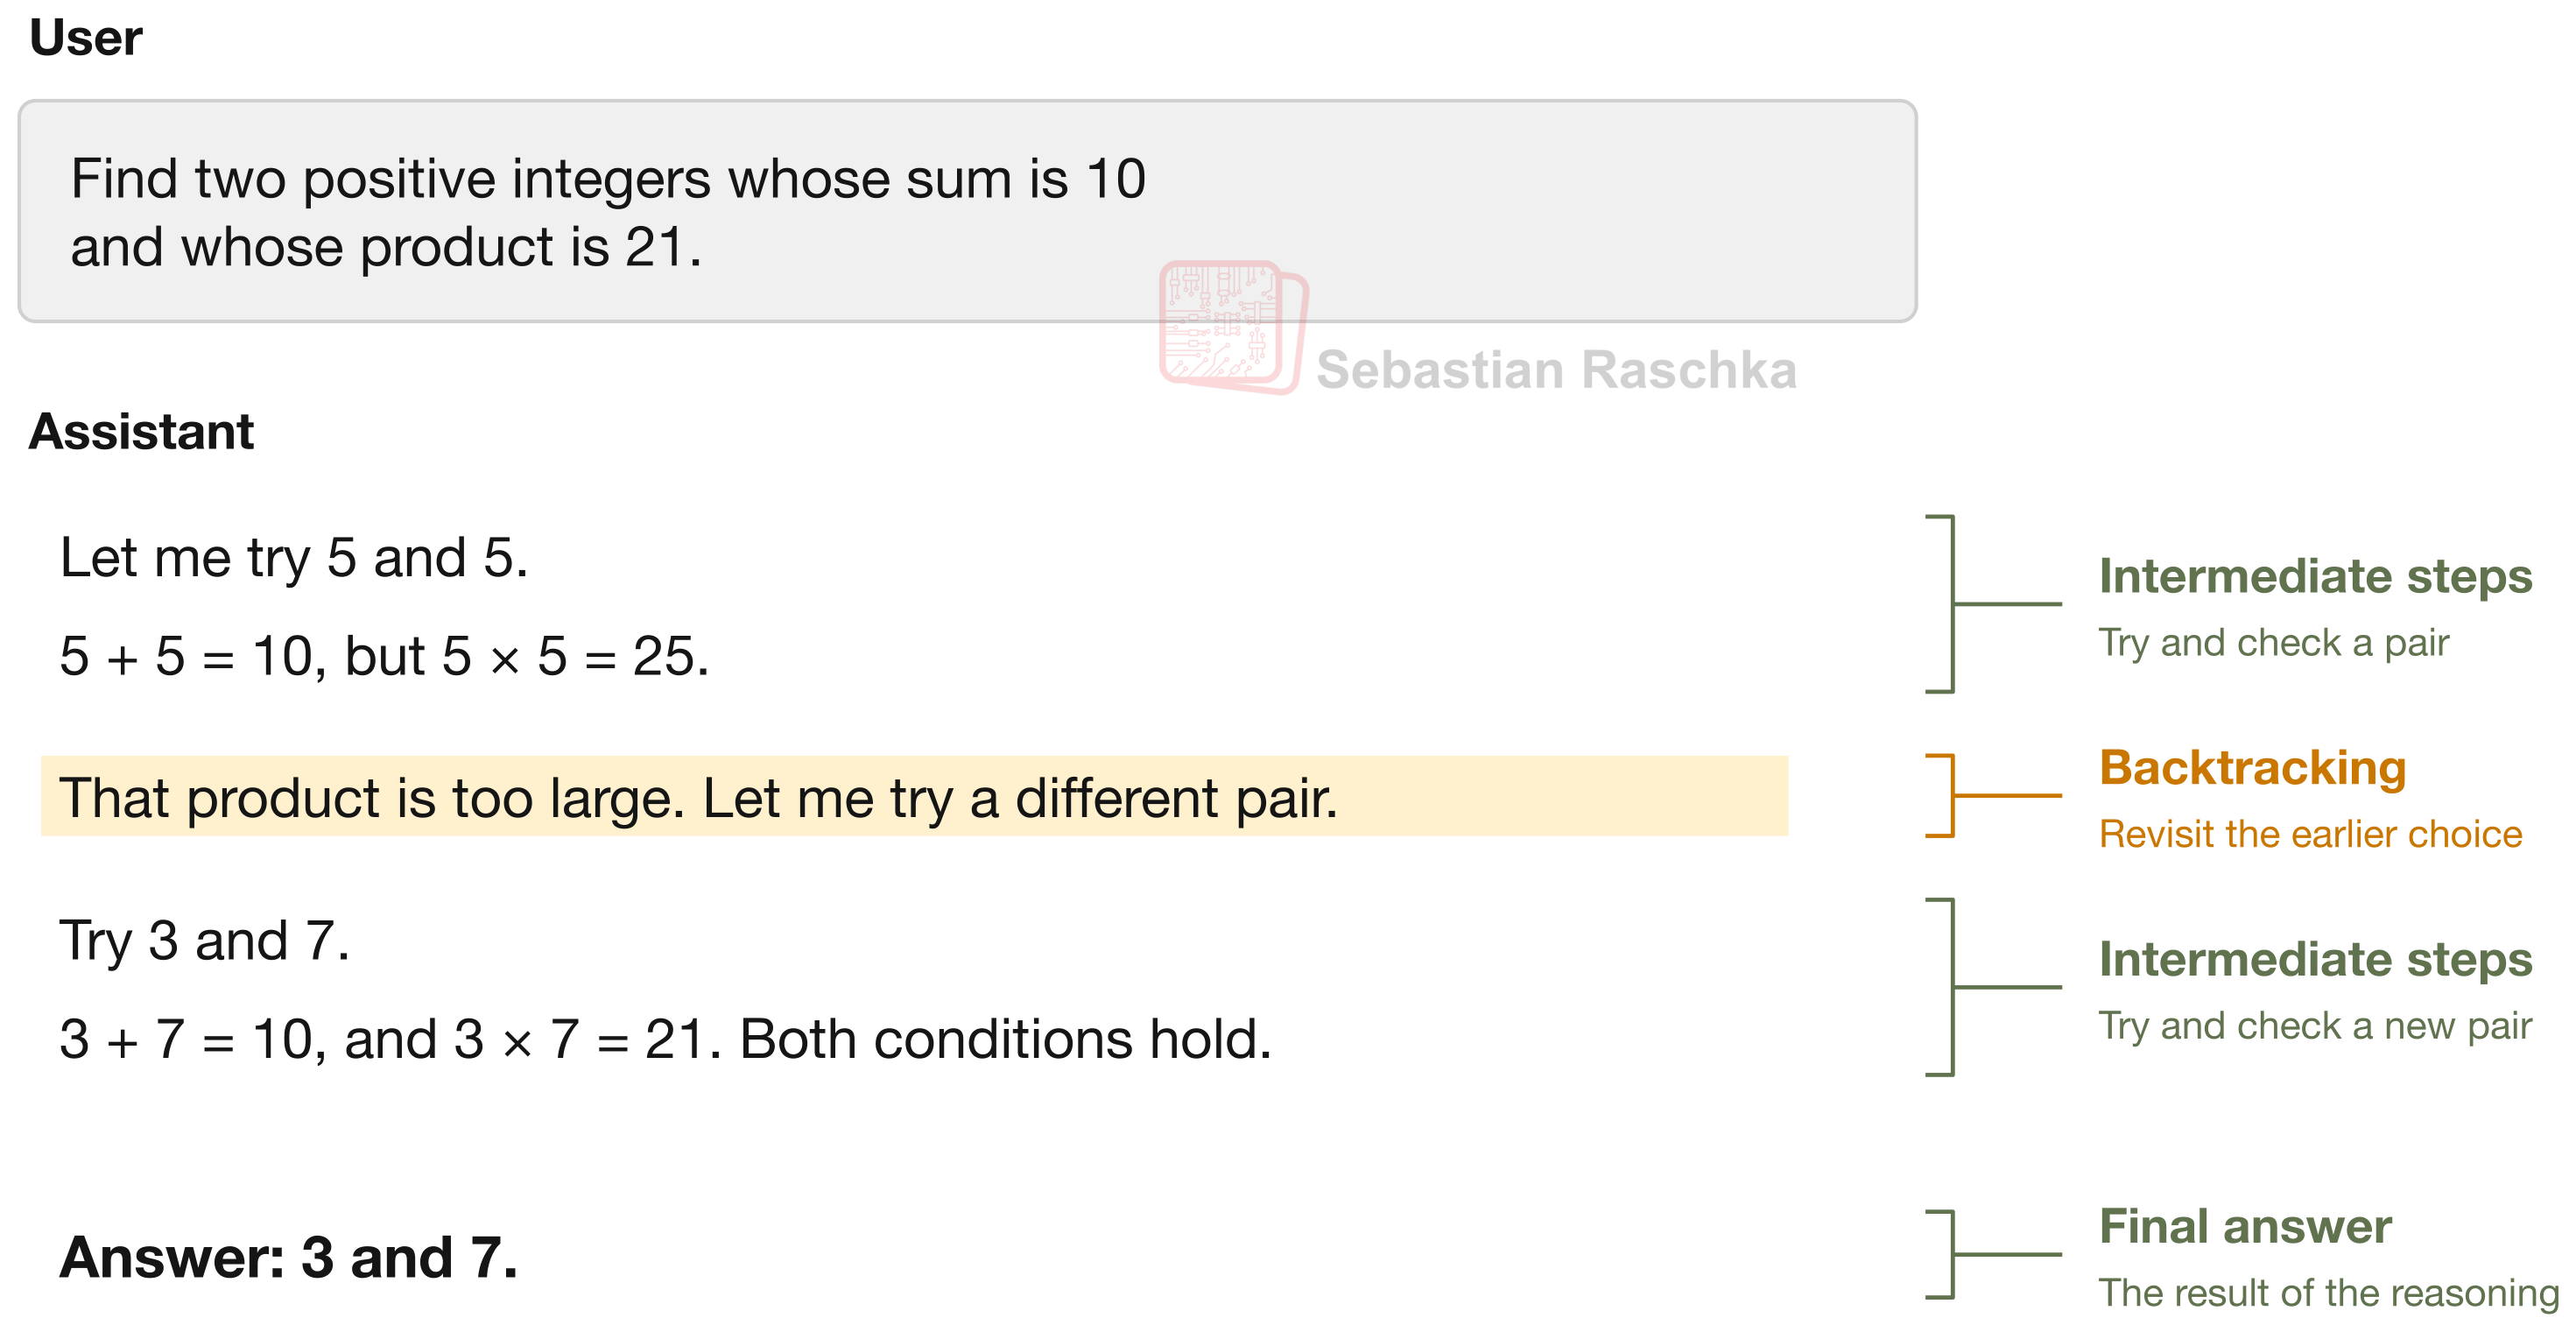Click the 'Revisit the earlier choice' caption
The height and width of the screenshot is (1332, 2576).
pyautogui.click(x=2310, y=834)
